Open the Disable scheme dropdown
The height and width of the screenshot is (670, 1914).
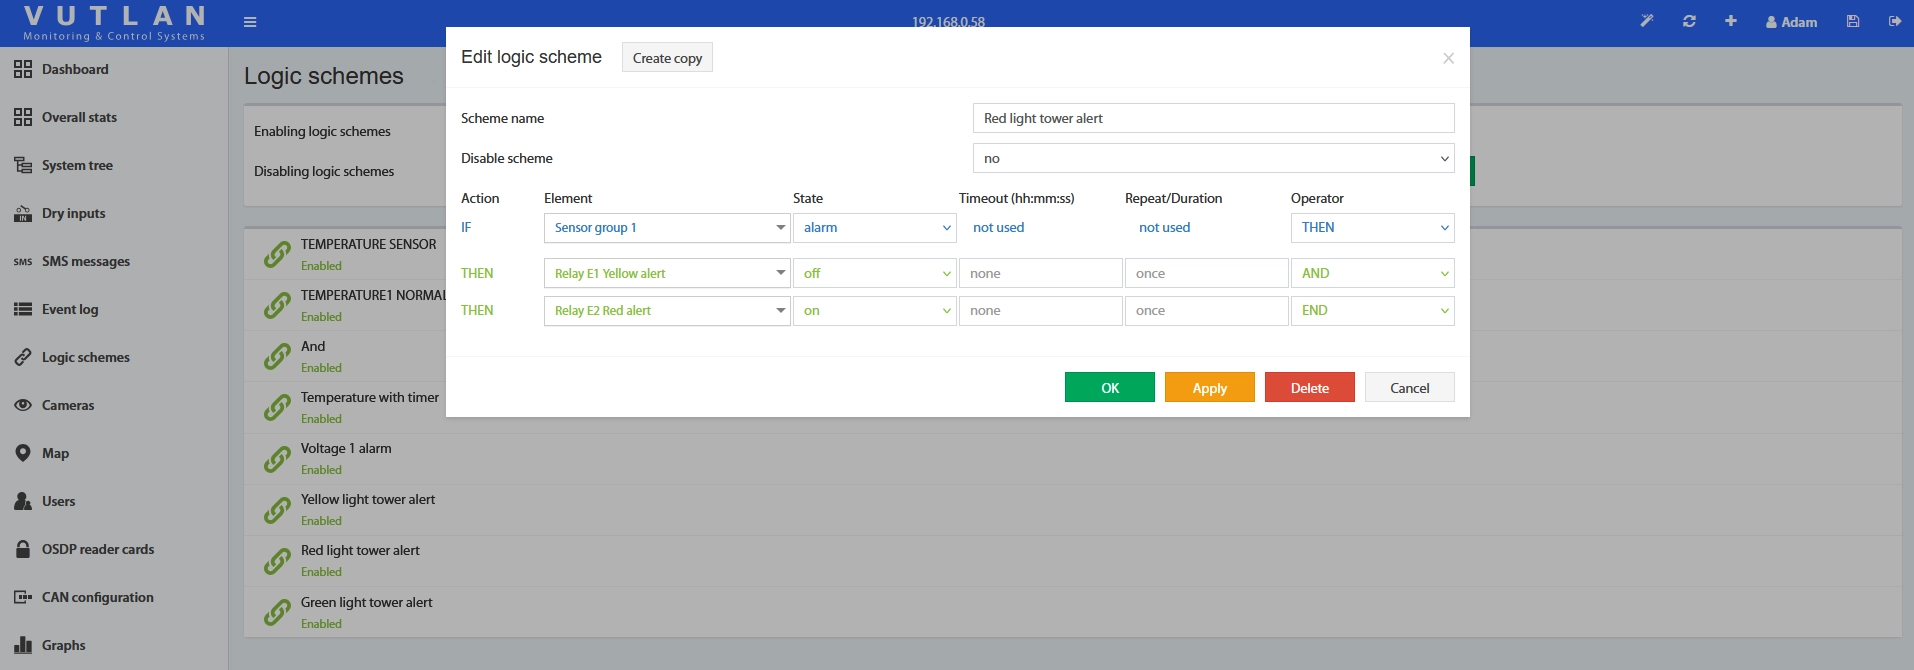(1213, 158)
